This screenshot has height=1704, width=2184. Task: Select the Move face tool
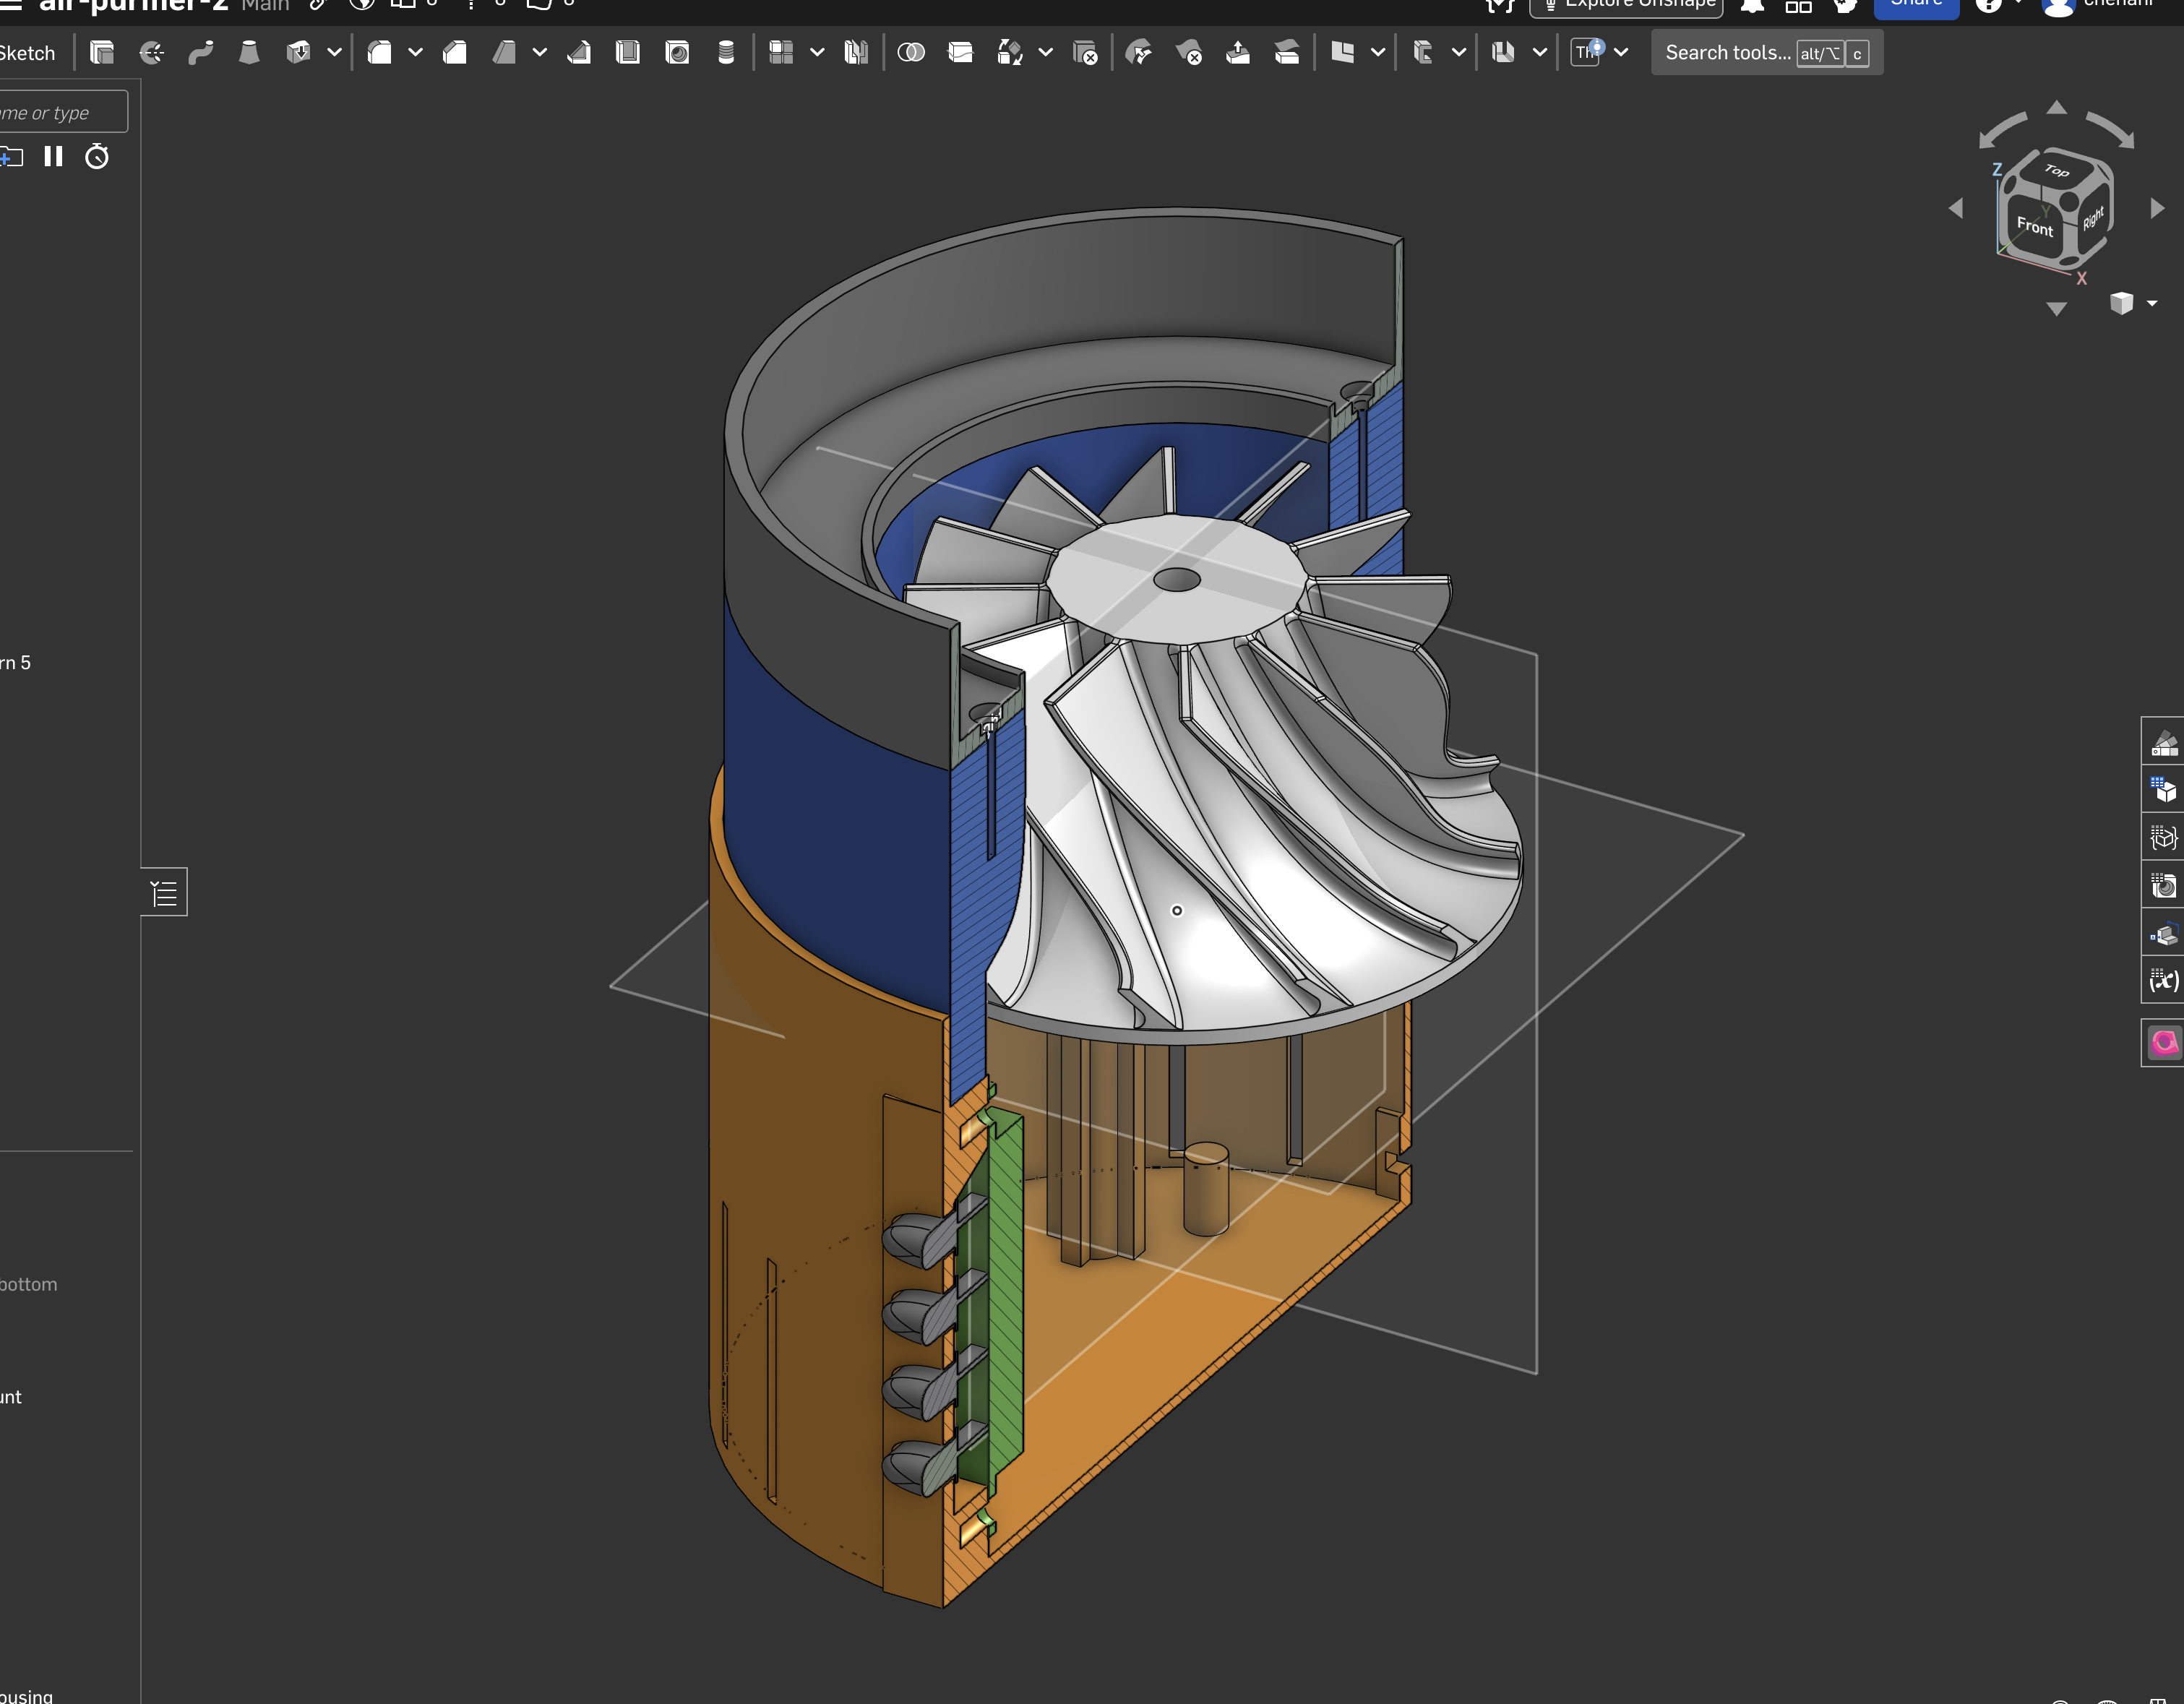click(1238, 53)
